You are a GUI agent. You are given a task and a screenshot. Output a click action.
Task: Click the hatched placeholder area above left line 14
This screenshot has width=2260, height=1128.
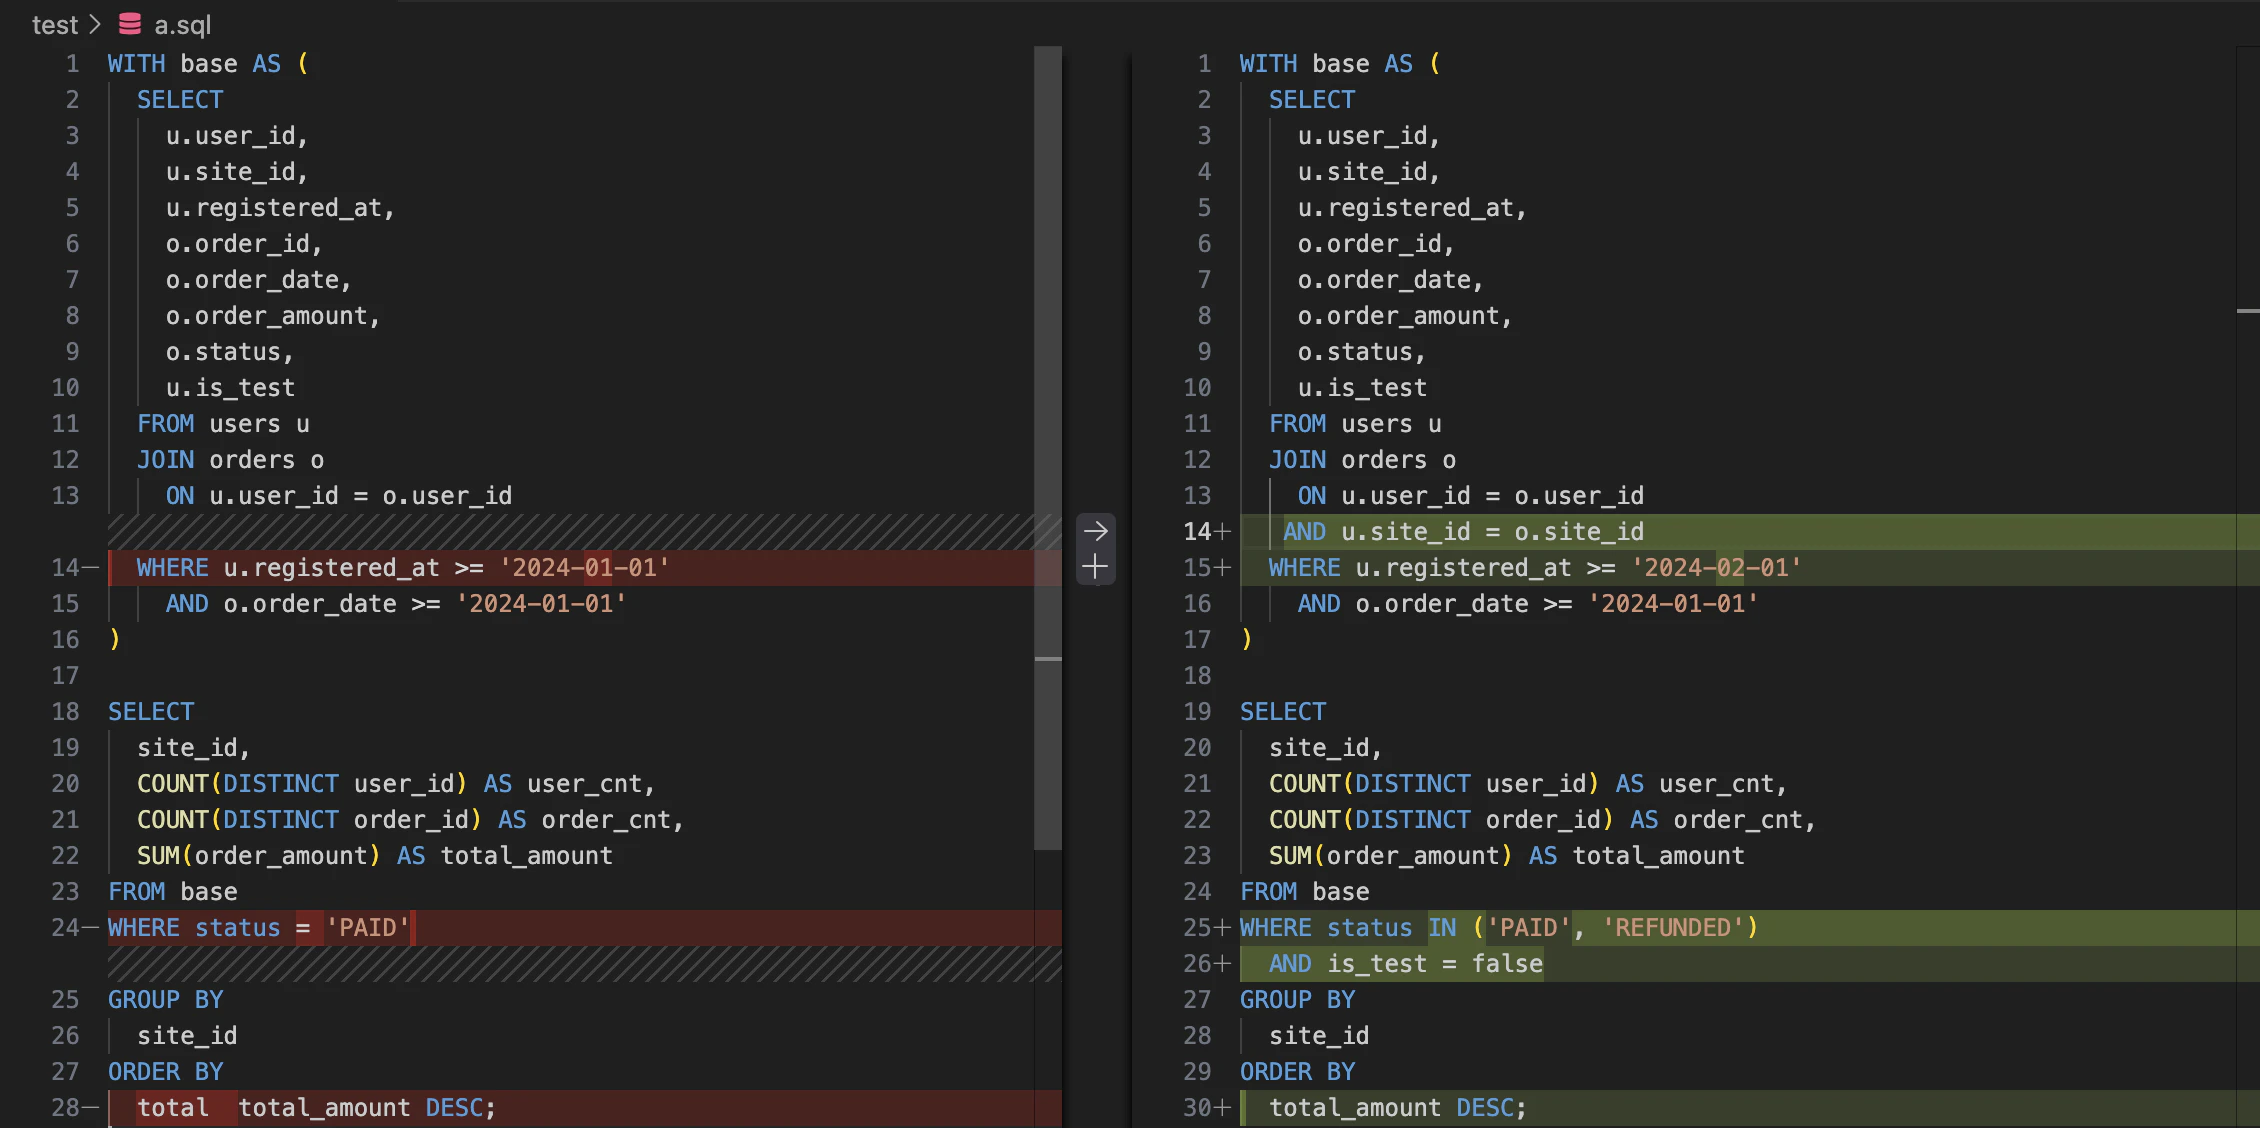pyautogui.click(x=580, y=532)
